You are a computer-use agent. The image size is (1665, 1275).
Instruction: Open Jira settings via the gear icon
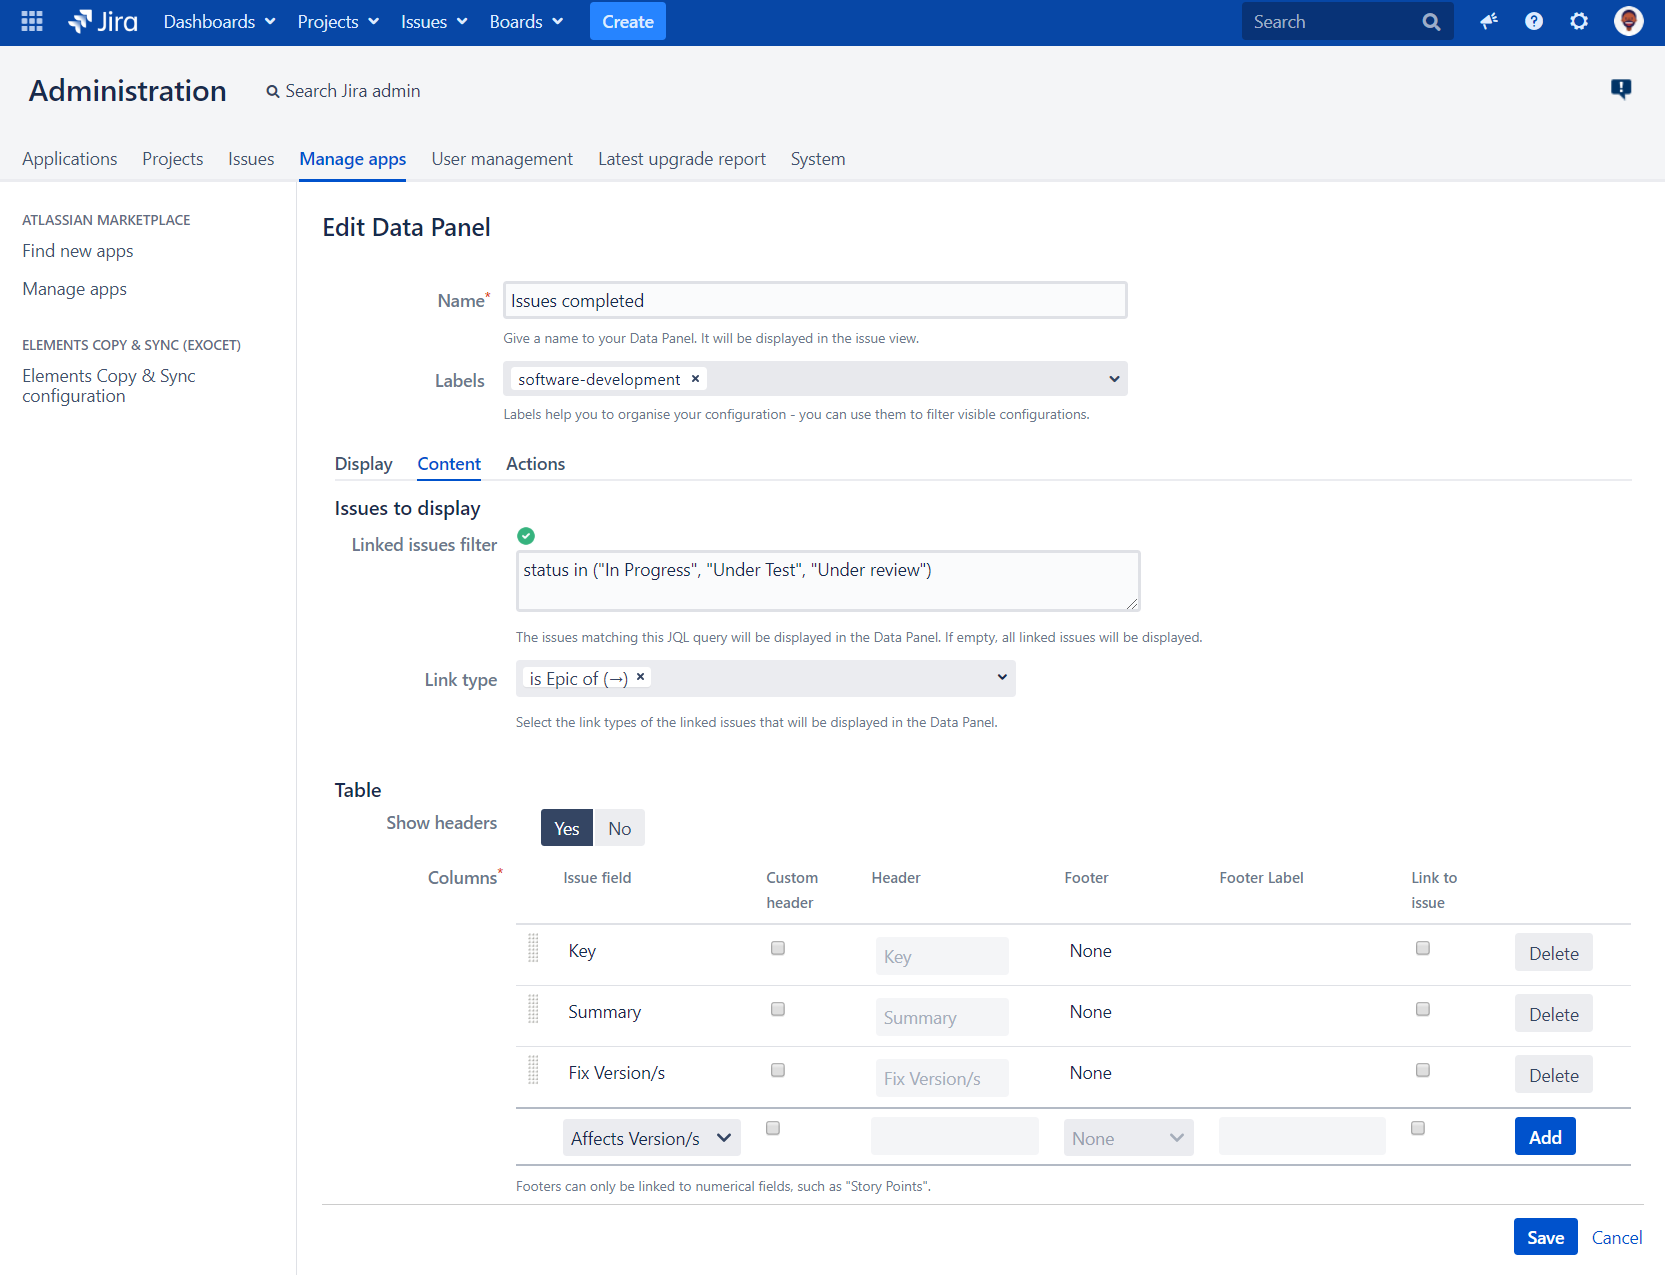[1579, 21]
